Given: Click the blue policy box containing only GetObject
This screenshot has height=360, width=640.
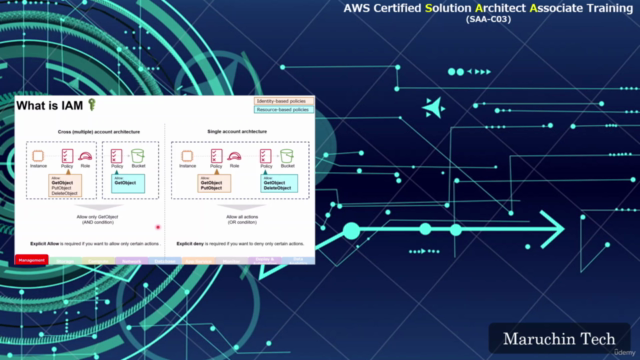Looking at the screenshot, I should [x=128, y=183].
